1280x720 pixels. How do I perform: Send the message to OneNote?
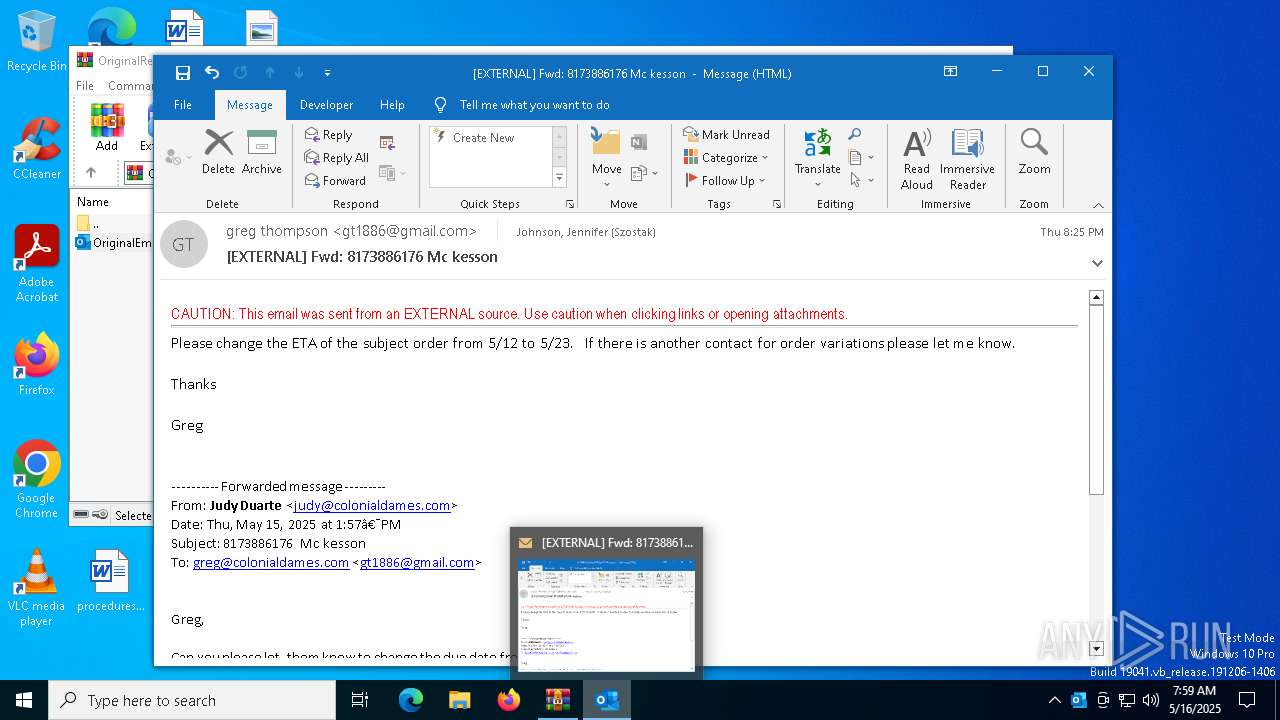pyautogui.click(x=639, y=142)
